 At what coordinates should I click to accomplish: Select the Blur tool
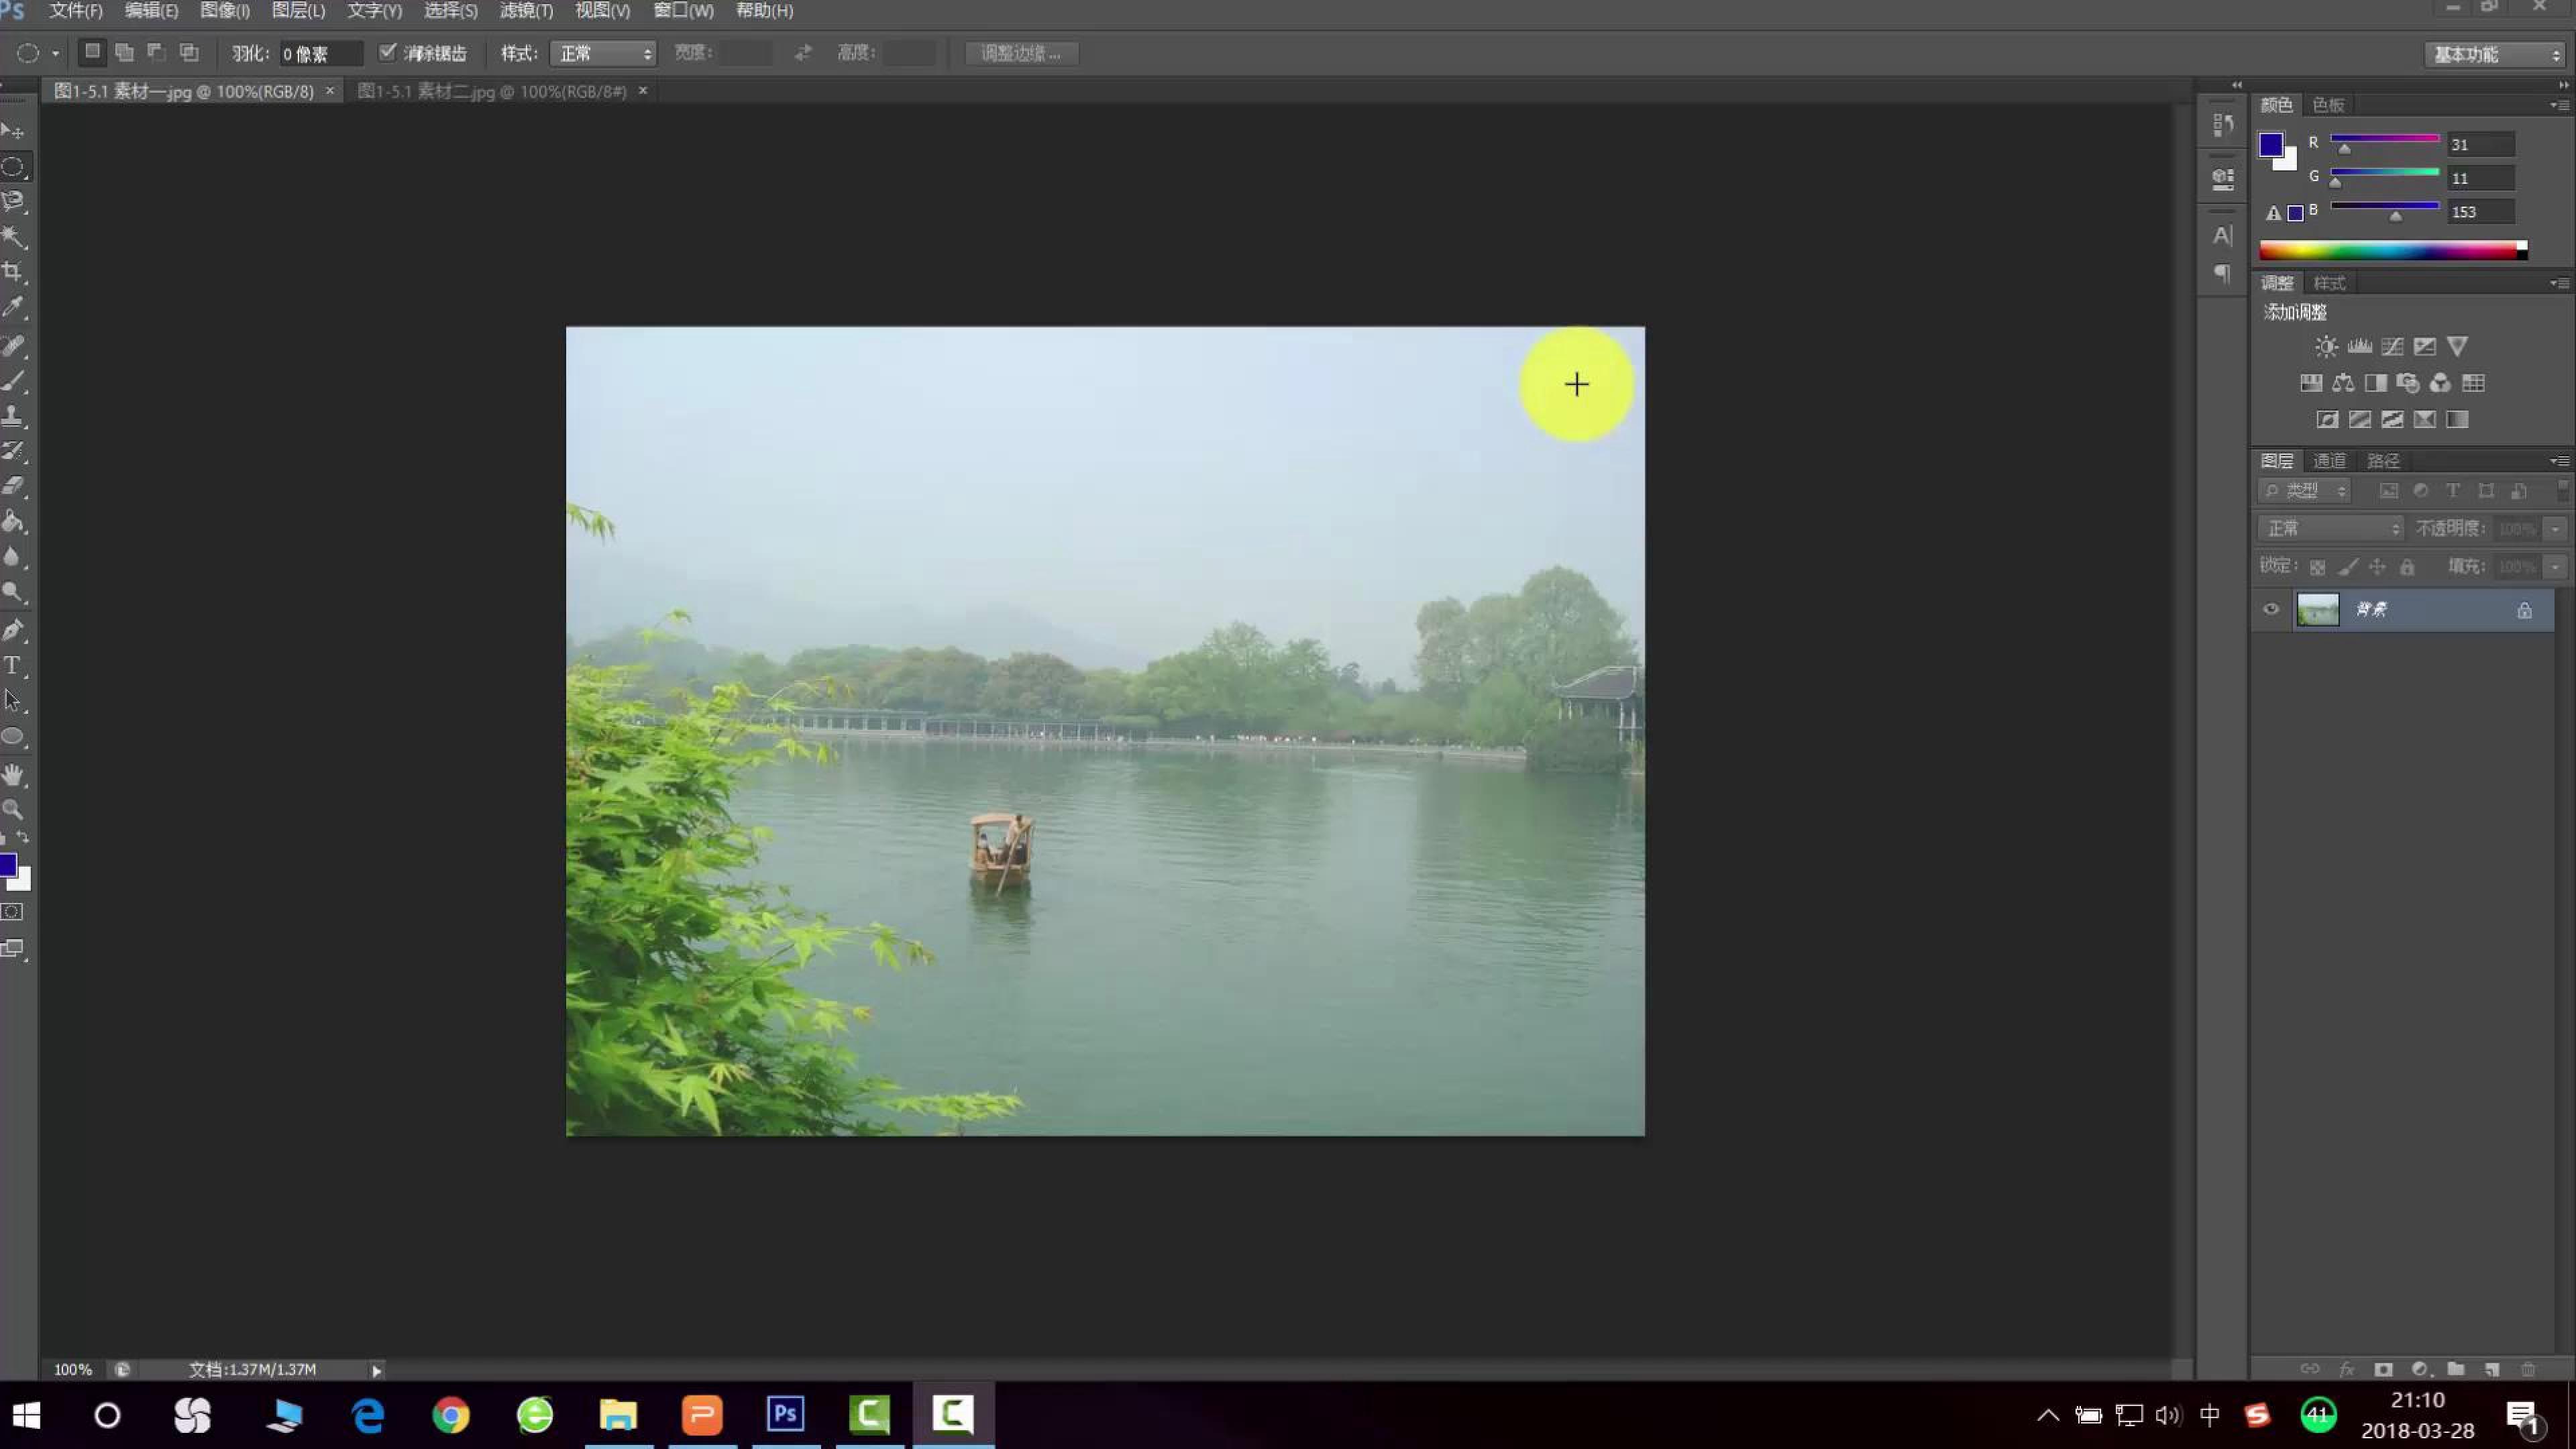(x=13, y=556)
